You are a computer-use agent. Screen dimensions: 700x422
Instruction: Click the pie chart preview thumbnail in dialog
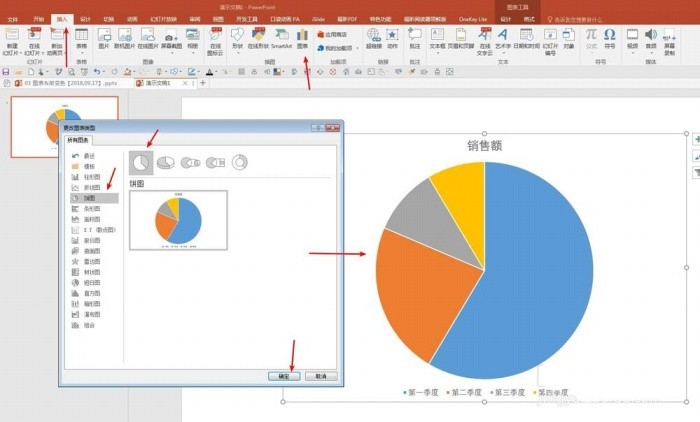[x=178, y=220]
